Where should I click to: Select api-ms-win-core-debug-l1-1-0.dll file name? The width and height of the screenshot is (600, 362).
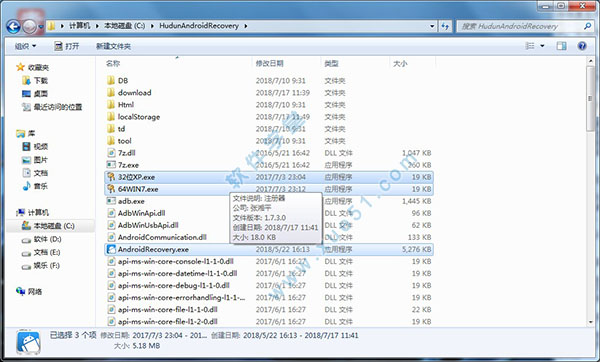174,285
